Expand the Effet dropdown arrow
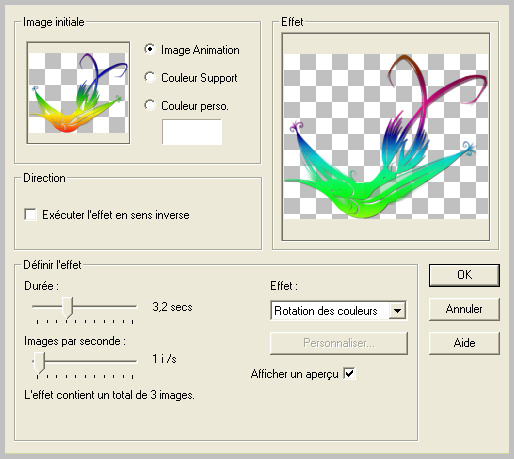Image resolution: width=514 pixels, height=459 pixels. 397,311
